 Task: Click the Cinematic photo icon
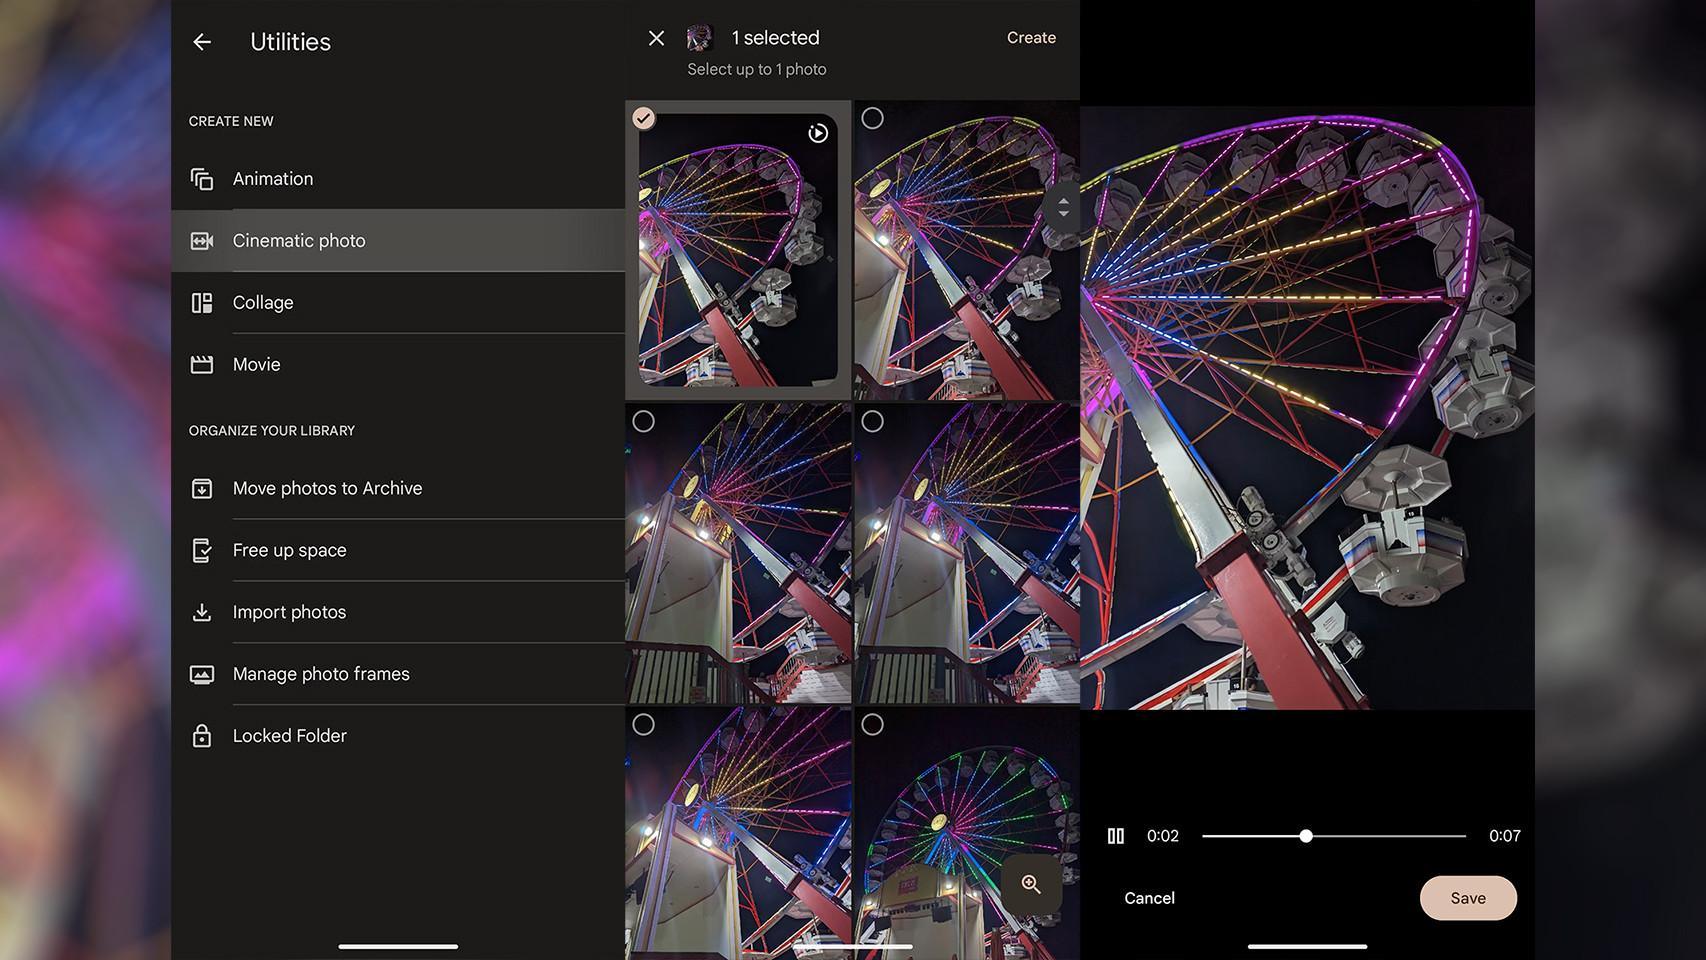point(202,241)
